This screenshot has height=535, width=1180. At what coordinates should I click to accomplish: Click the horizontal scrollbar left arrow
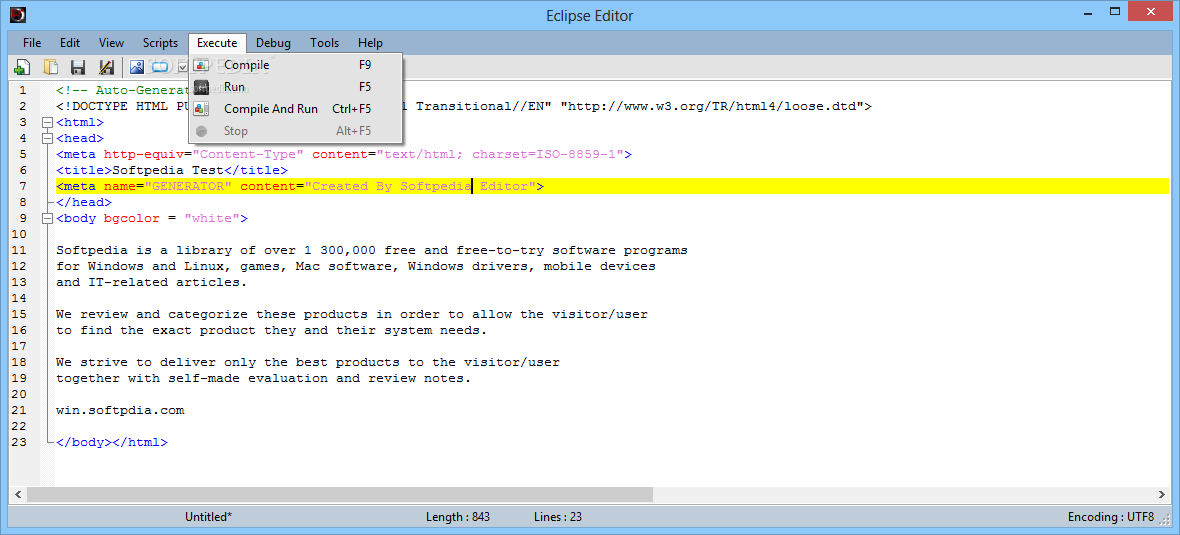17,494
